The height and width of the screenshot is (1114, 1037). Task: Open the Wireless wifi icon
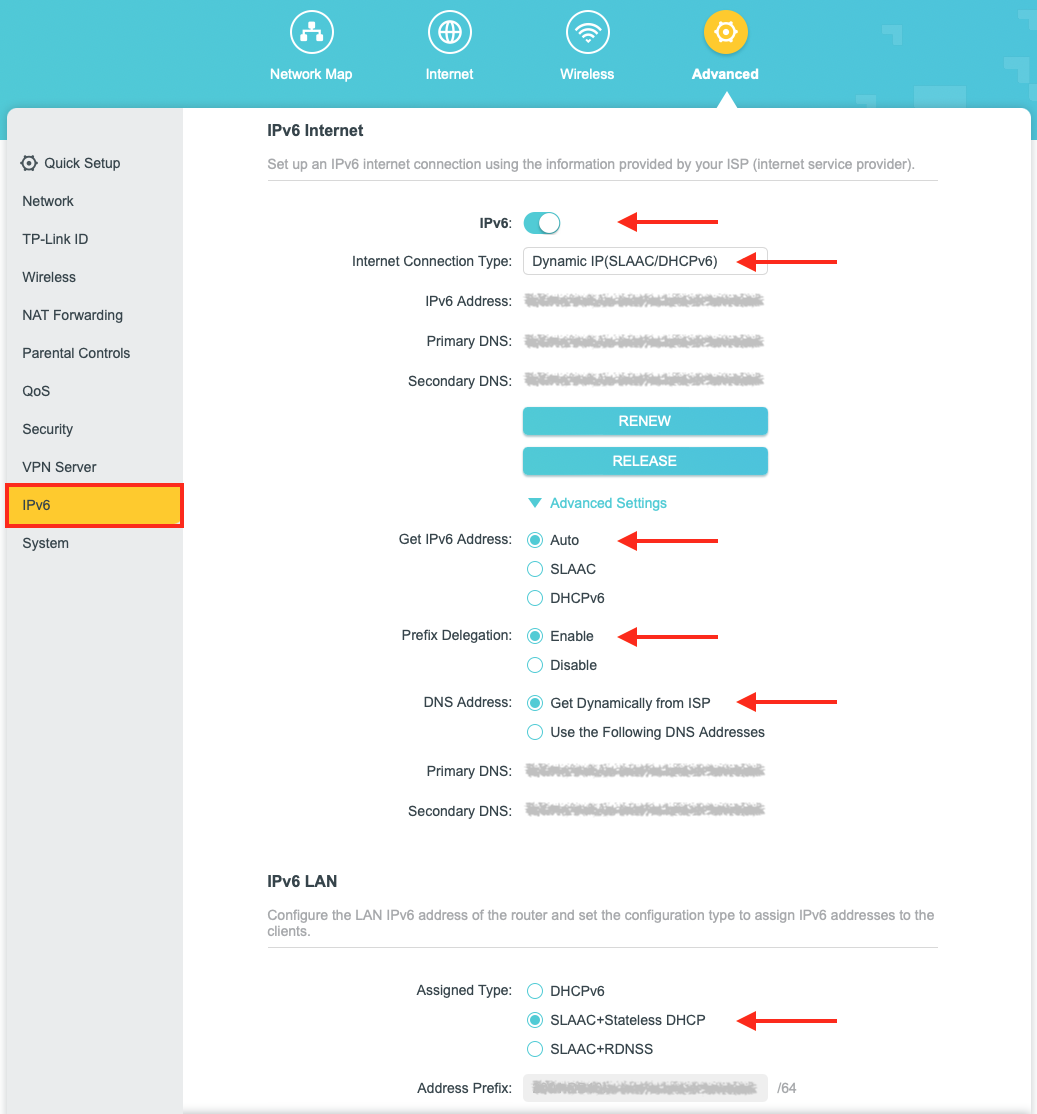click(x=587, y=33)
